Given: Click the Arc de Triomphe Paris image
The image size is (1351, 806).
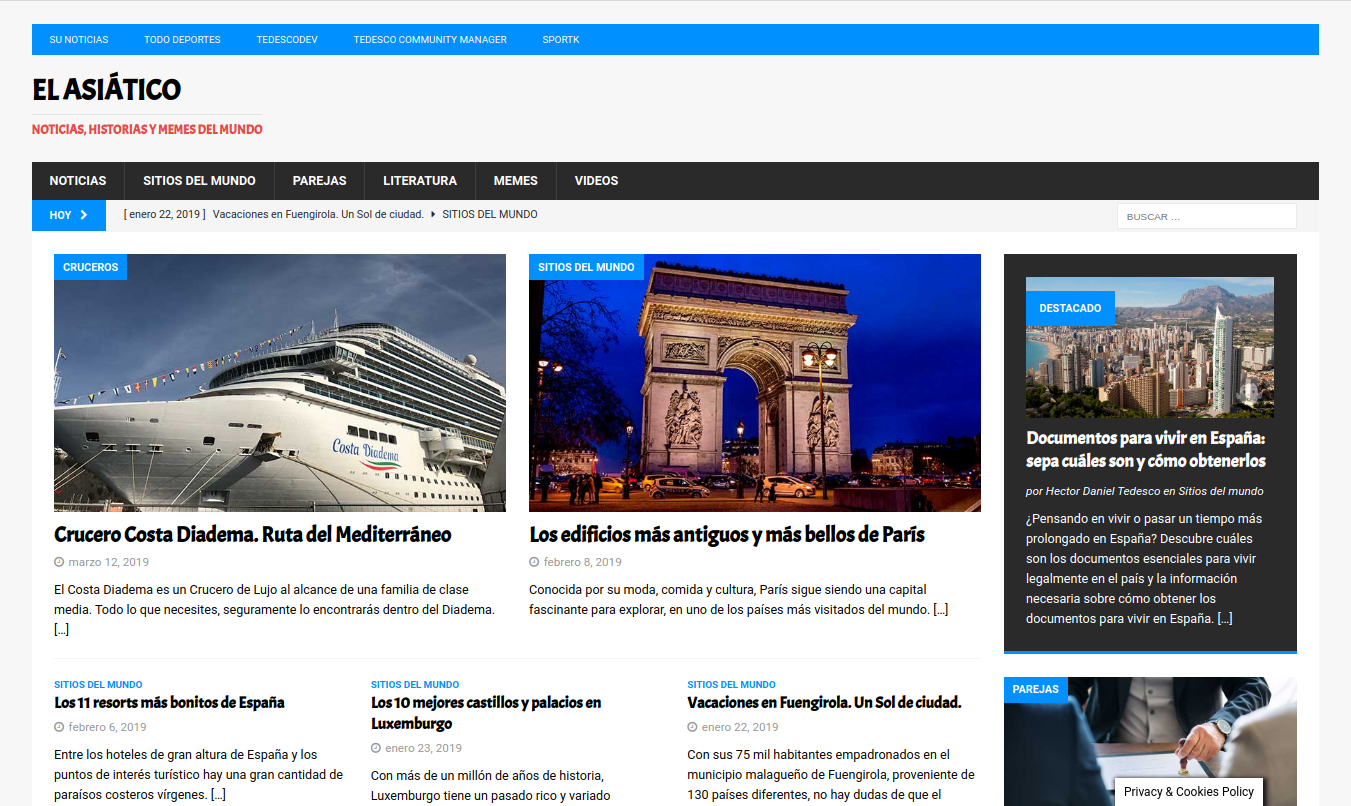Looking at the screenshot, I should pyautogui.click(x=755, y=383).
